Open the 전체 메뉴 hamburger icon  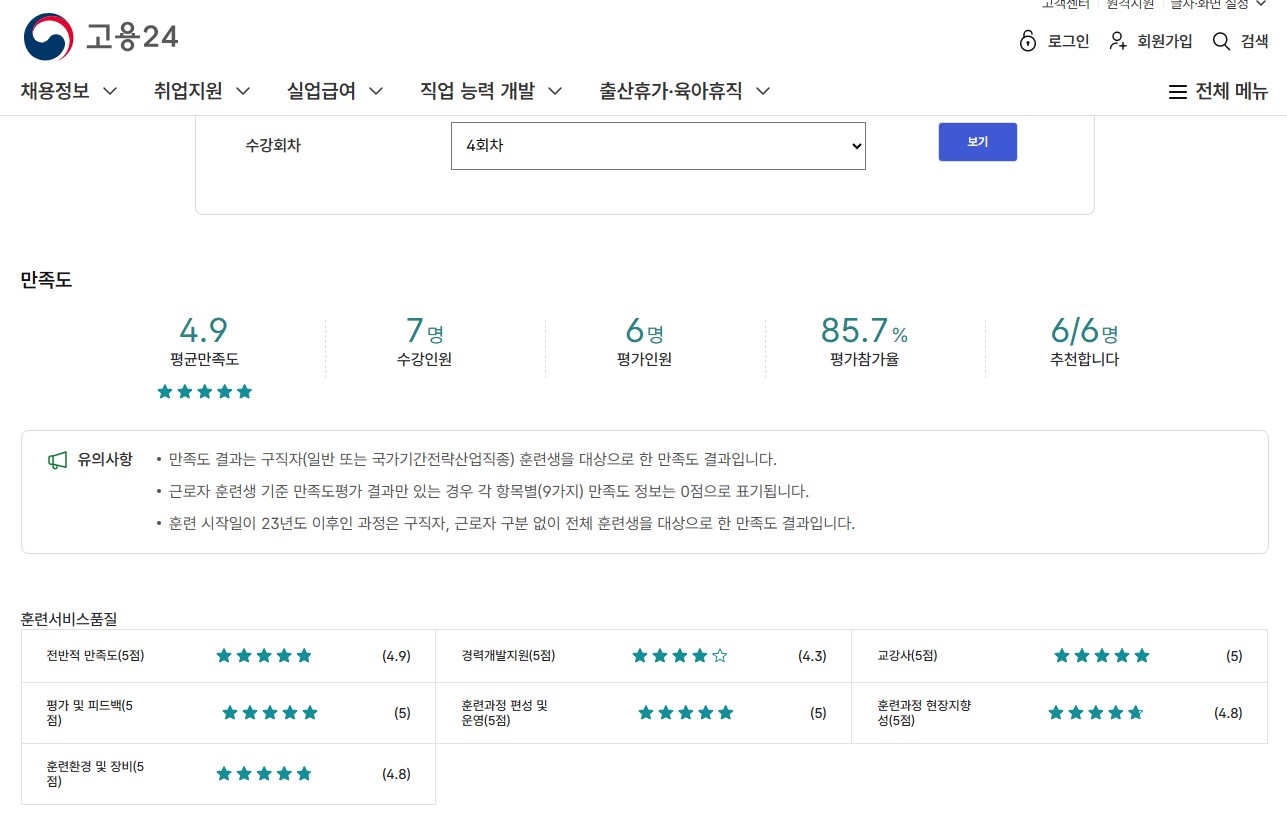coord(1178,92)
